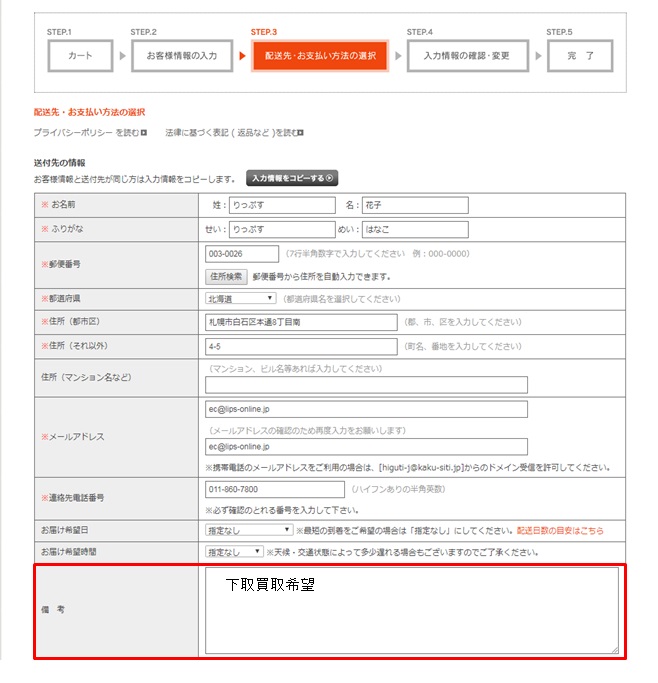Click the 完了 step box
The width and height of the screenshot is (658, 683).
click(579, 56)
